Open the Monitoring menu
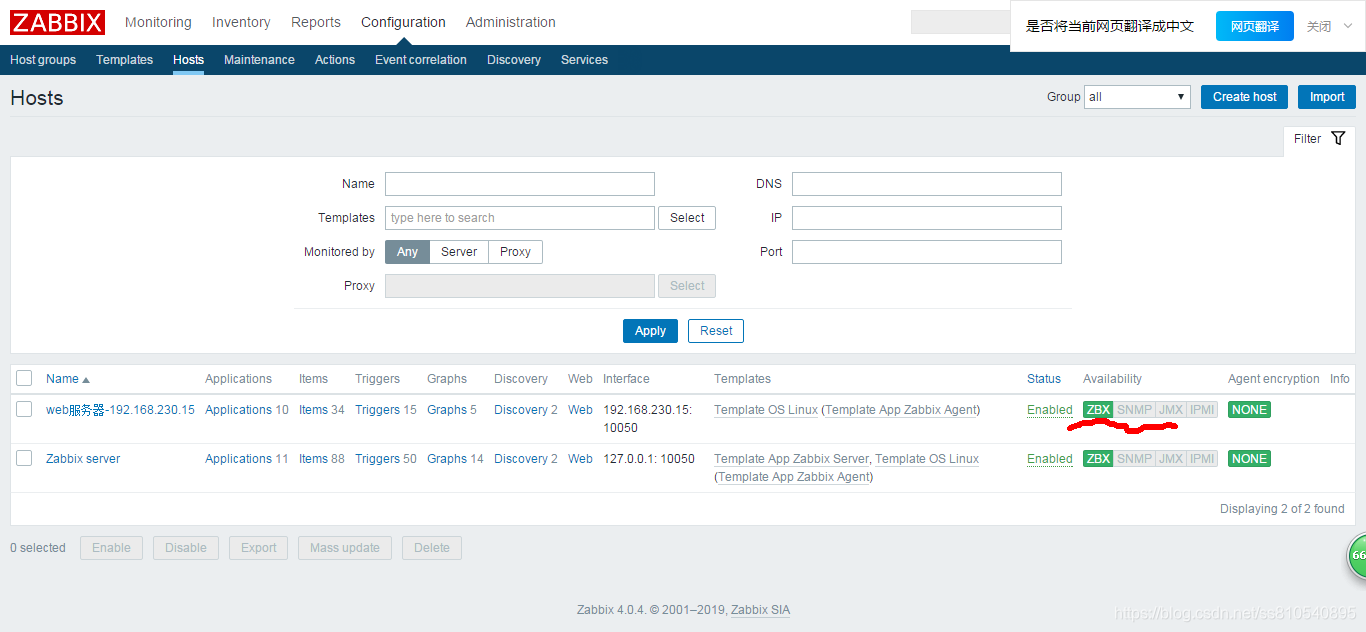Viewport: 1366px width, 632px height. 158,22
